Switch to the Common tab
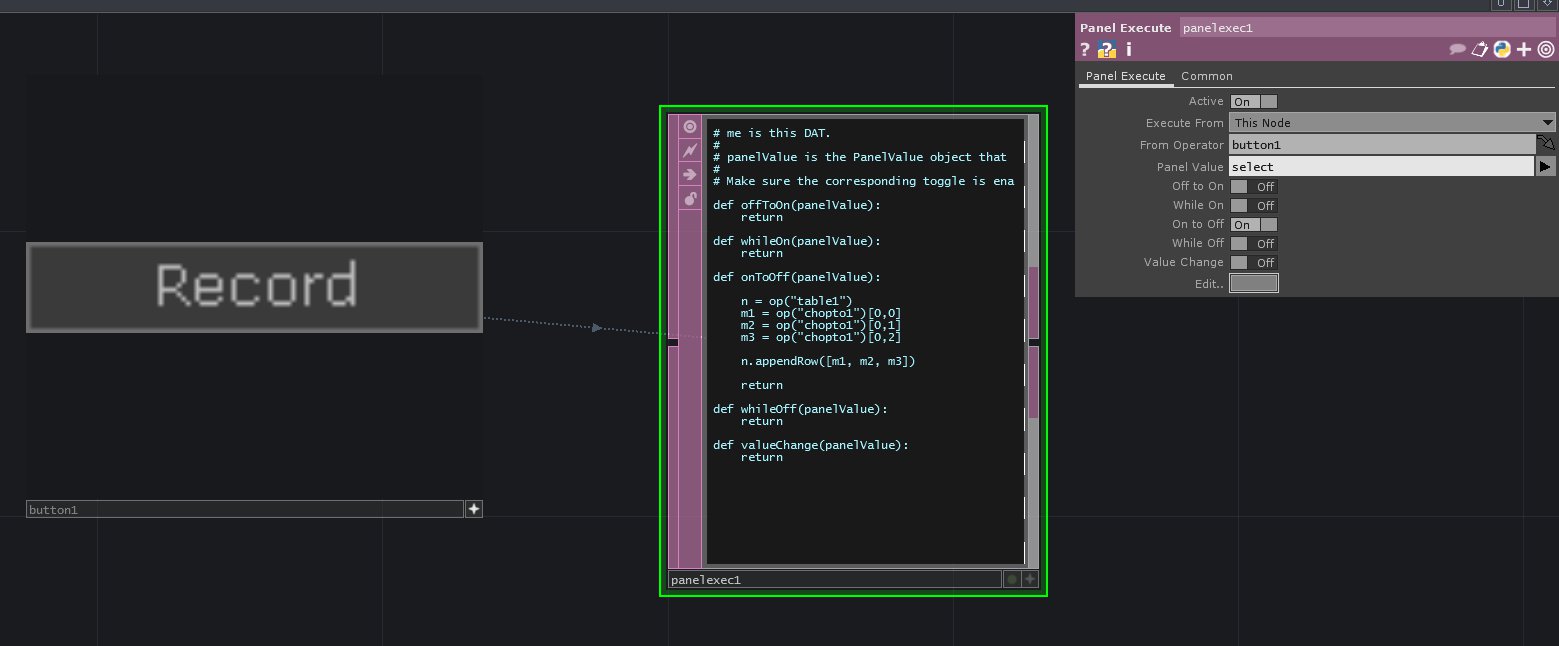Screen dimensions: 1559x646 coord(1206,76)
